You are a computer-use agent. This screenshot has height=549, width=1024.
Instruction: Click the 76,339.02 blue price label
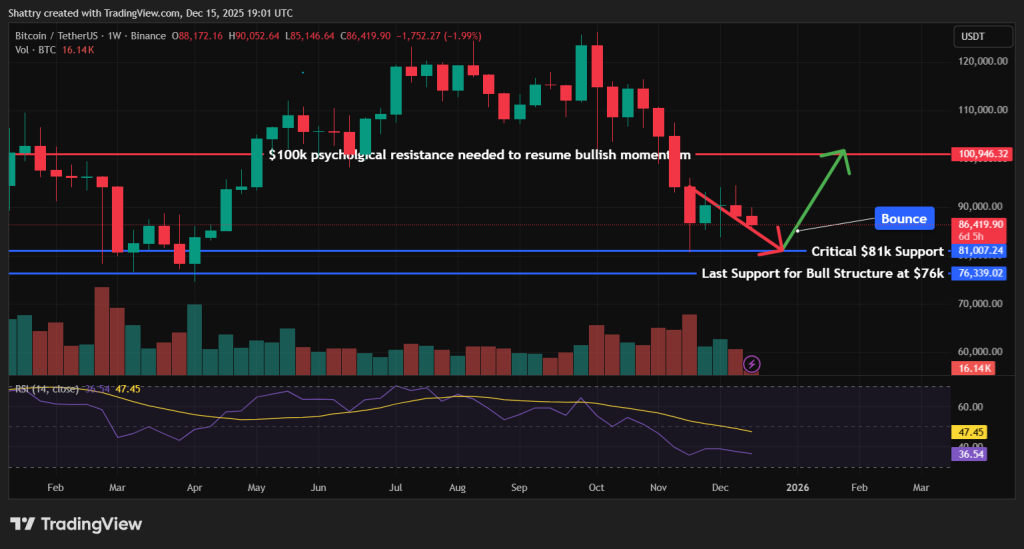(980, 273)
